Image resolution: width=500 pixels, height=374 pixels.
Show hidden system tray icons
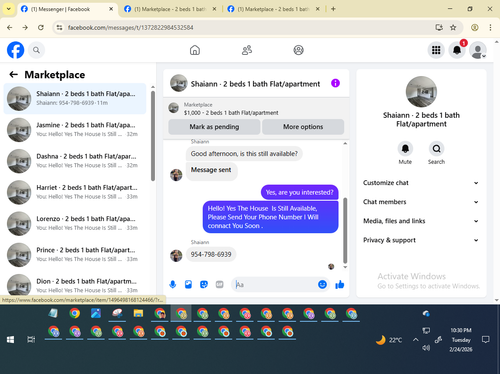pyautogui.click(x=415, y=340)
